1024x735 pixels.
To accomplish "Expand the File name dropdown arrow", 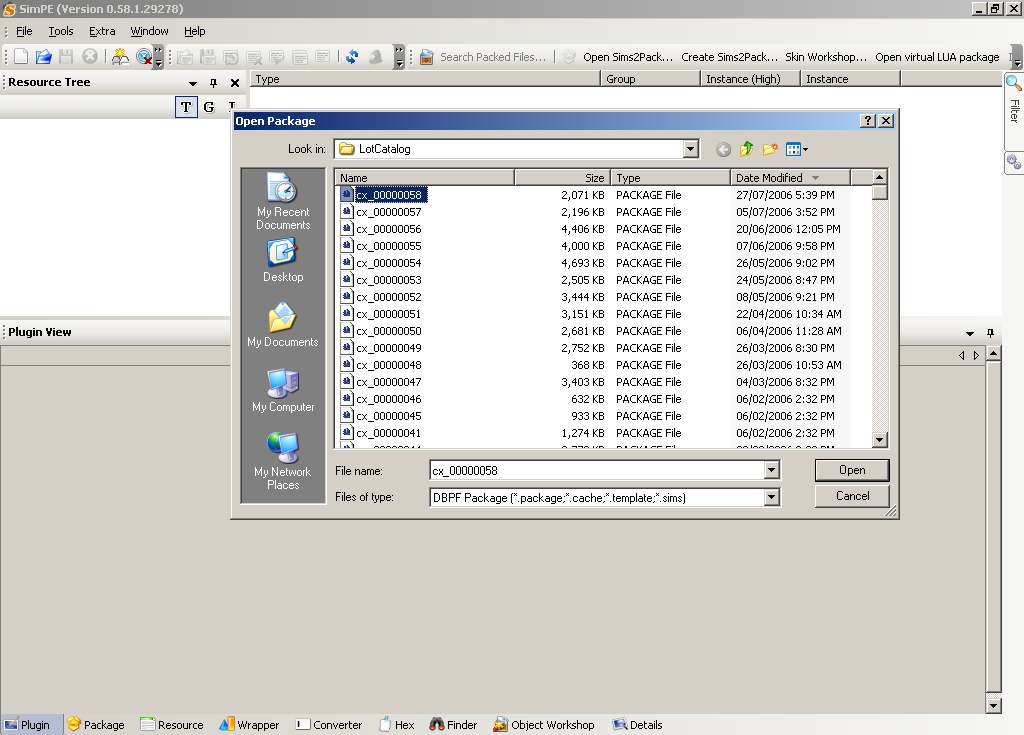I will pos(771,470).
